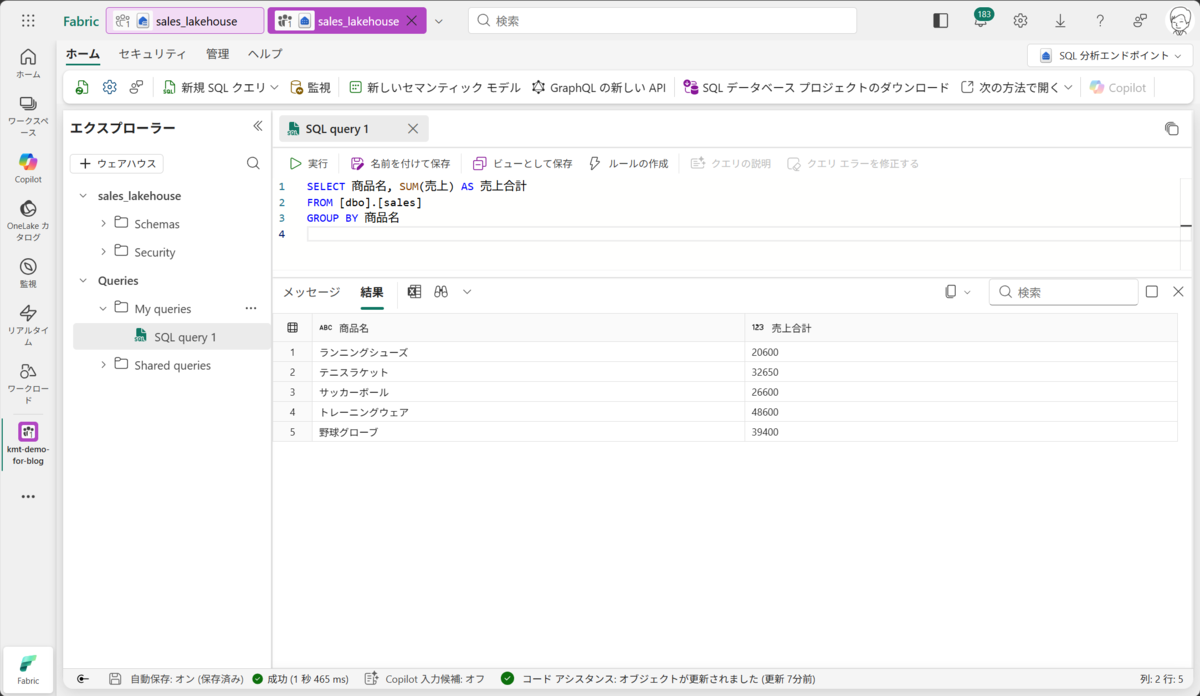Viewport: 1200px width, 696px height.
Task: Click the status bar left arrow icon
Action: (83, 679)
